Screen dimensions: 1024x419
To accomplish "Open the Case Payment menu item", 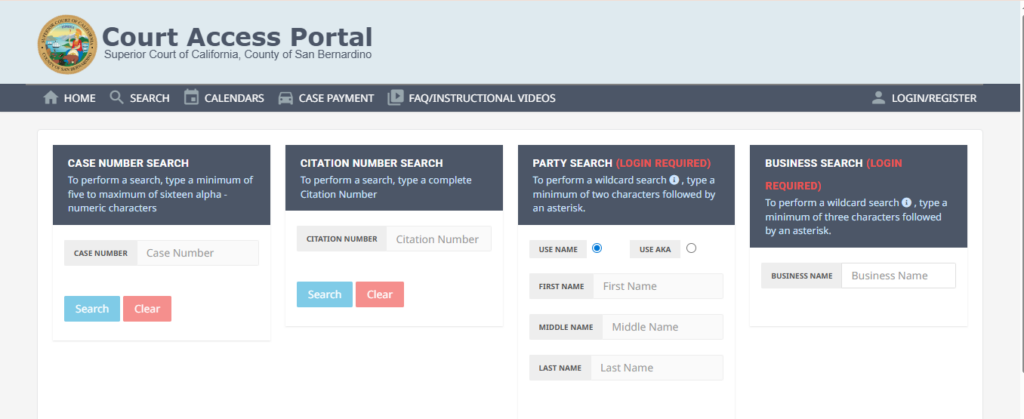I will click(336, 98).
